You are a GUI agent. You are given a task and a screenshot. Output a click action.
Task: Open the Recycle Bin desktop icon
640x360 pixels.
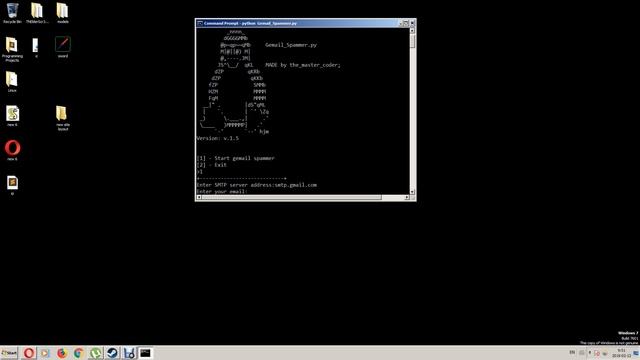pos(12,12)
